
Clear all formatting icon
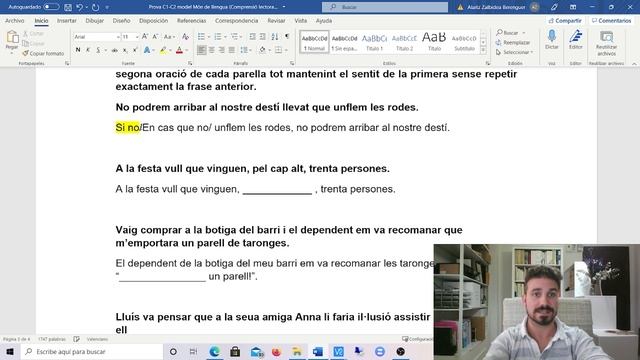[185, 37]
